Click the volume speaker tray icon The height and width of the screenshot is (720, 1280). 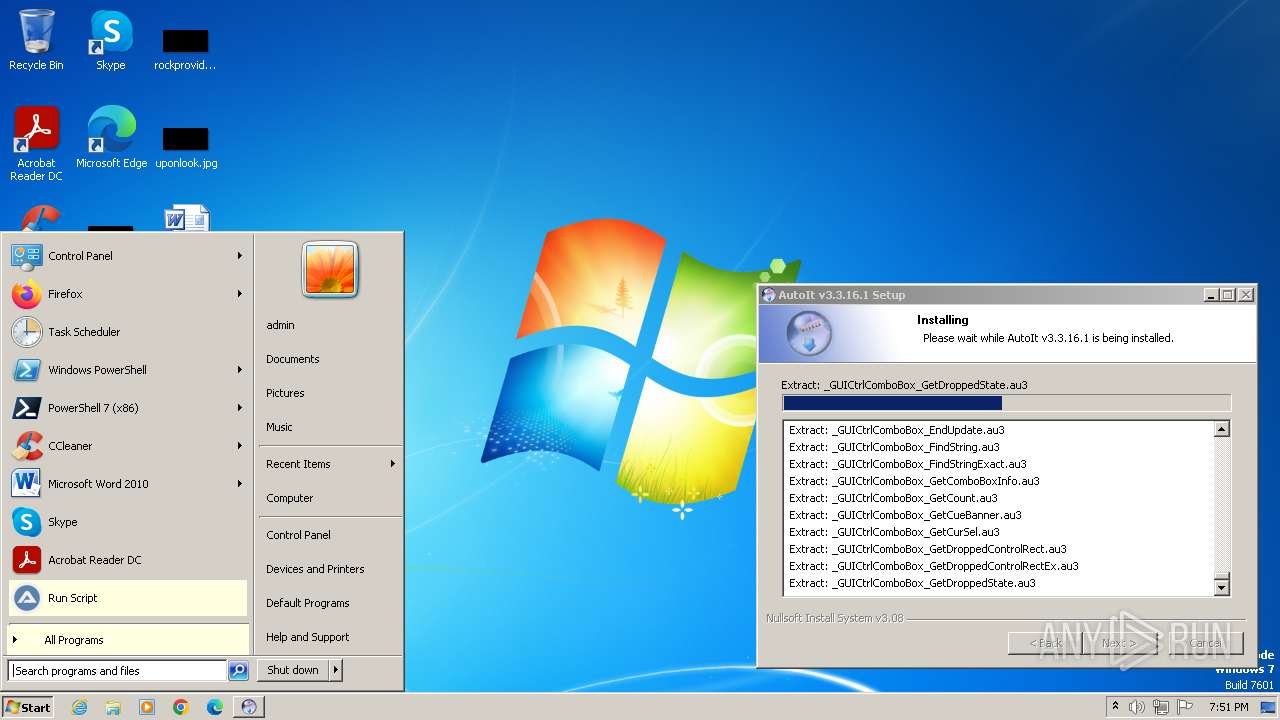pos(1137,707)
